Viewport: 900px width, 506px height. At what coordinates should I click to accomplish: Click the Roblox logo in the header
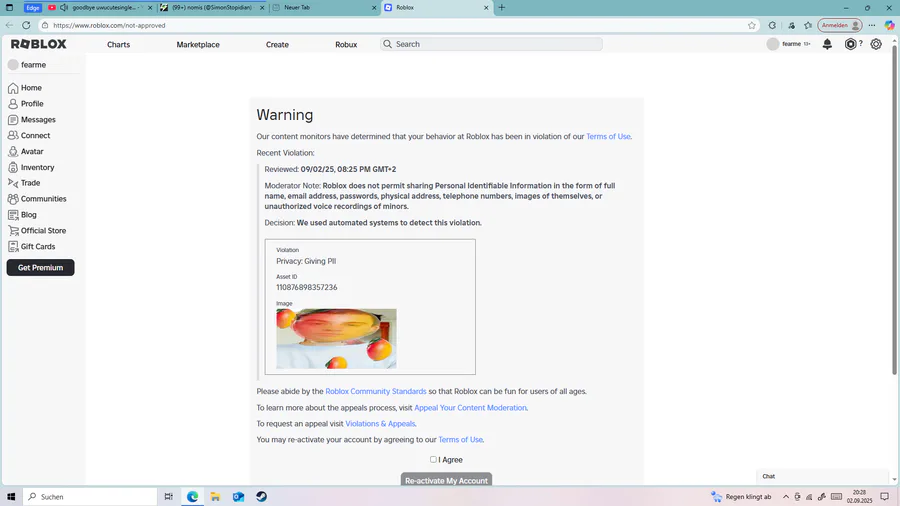click(x=38, y=44)
